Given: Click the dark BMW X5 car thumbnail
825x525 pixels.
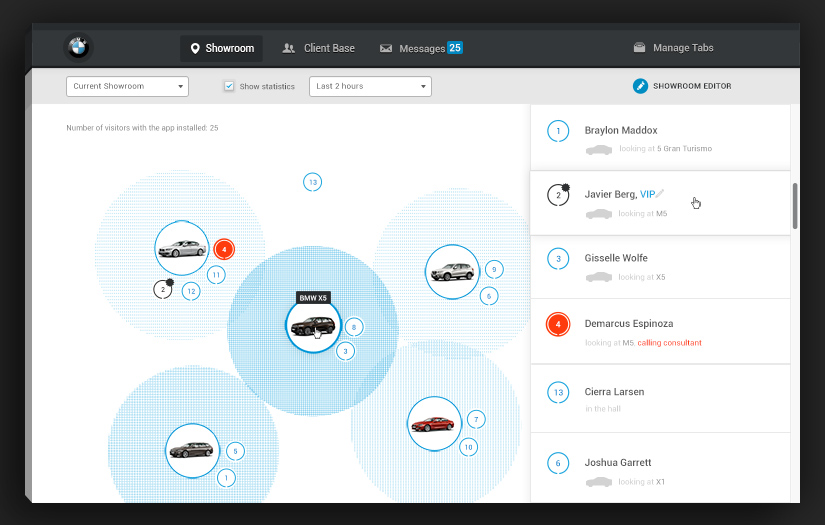Looking at the screenshot, I should (313, 326).
